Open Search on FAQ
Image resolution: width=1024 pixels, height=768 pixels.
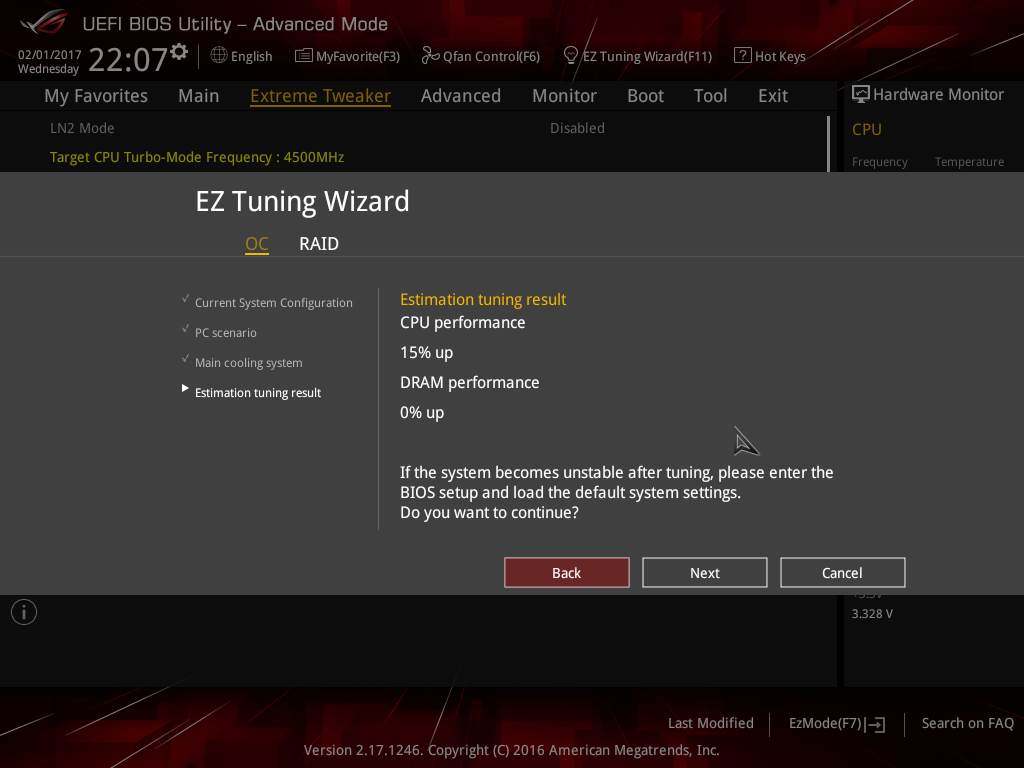[x=967, y=723]
